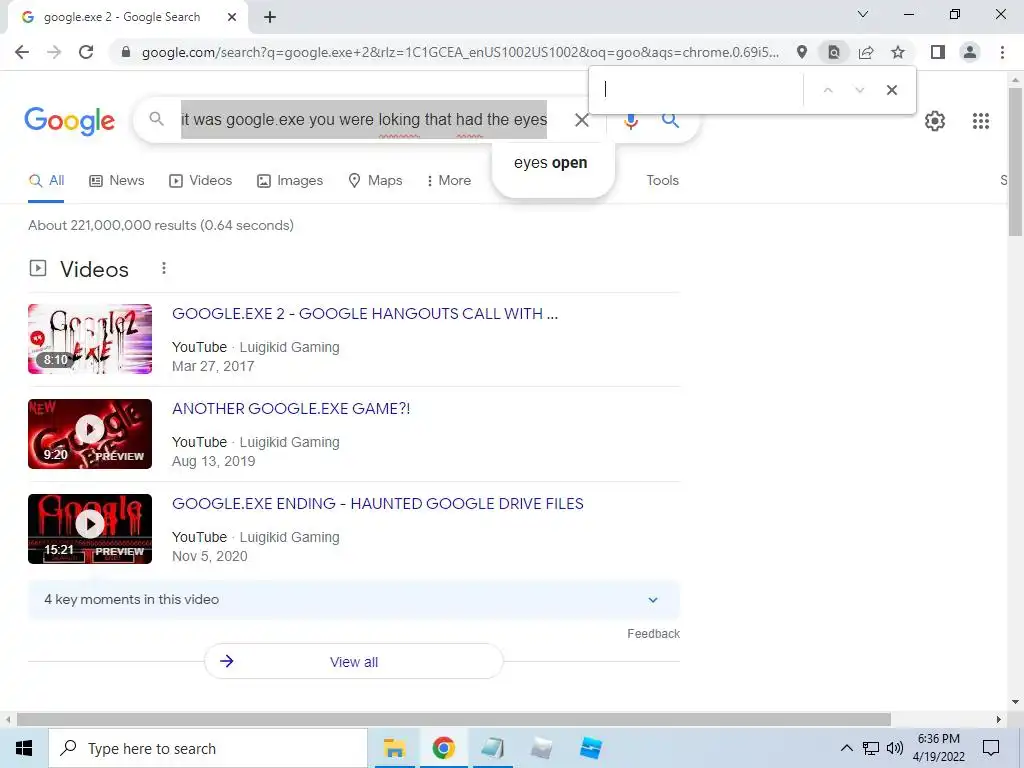Play the 9:20 video preview thumbnail
This screenshot has width=1024, height=768.
coord(90,434)
